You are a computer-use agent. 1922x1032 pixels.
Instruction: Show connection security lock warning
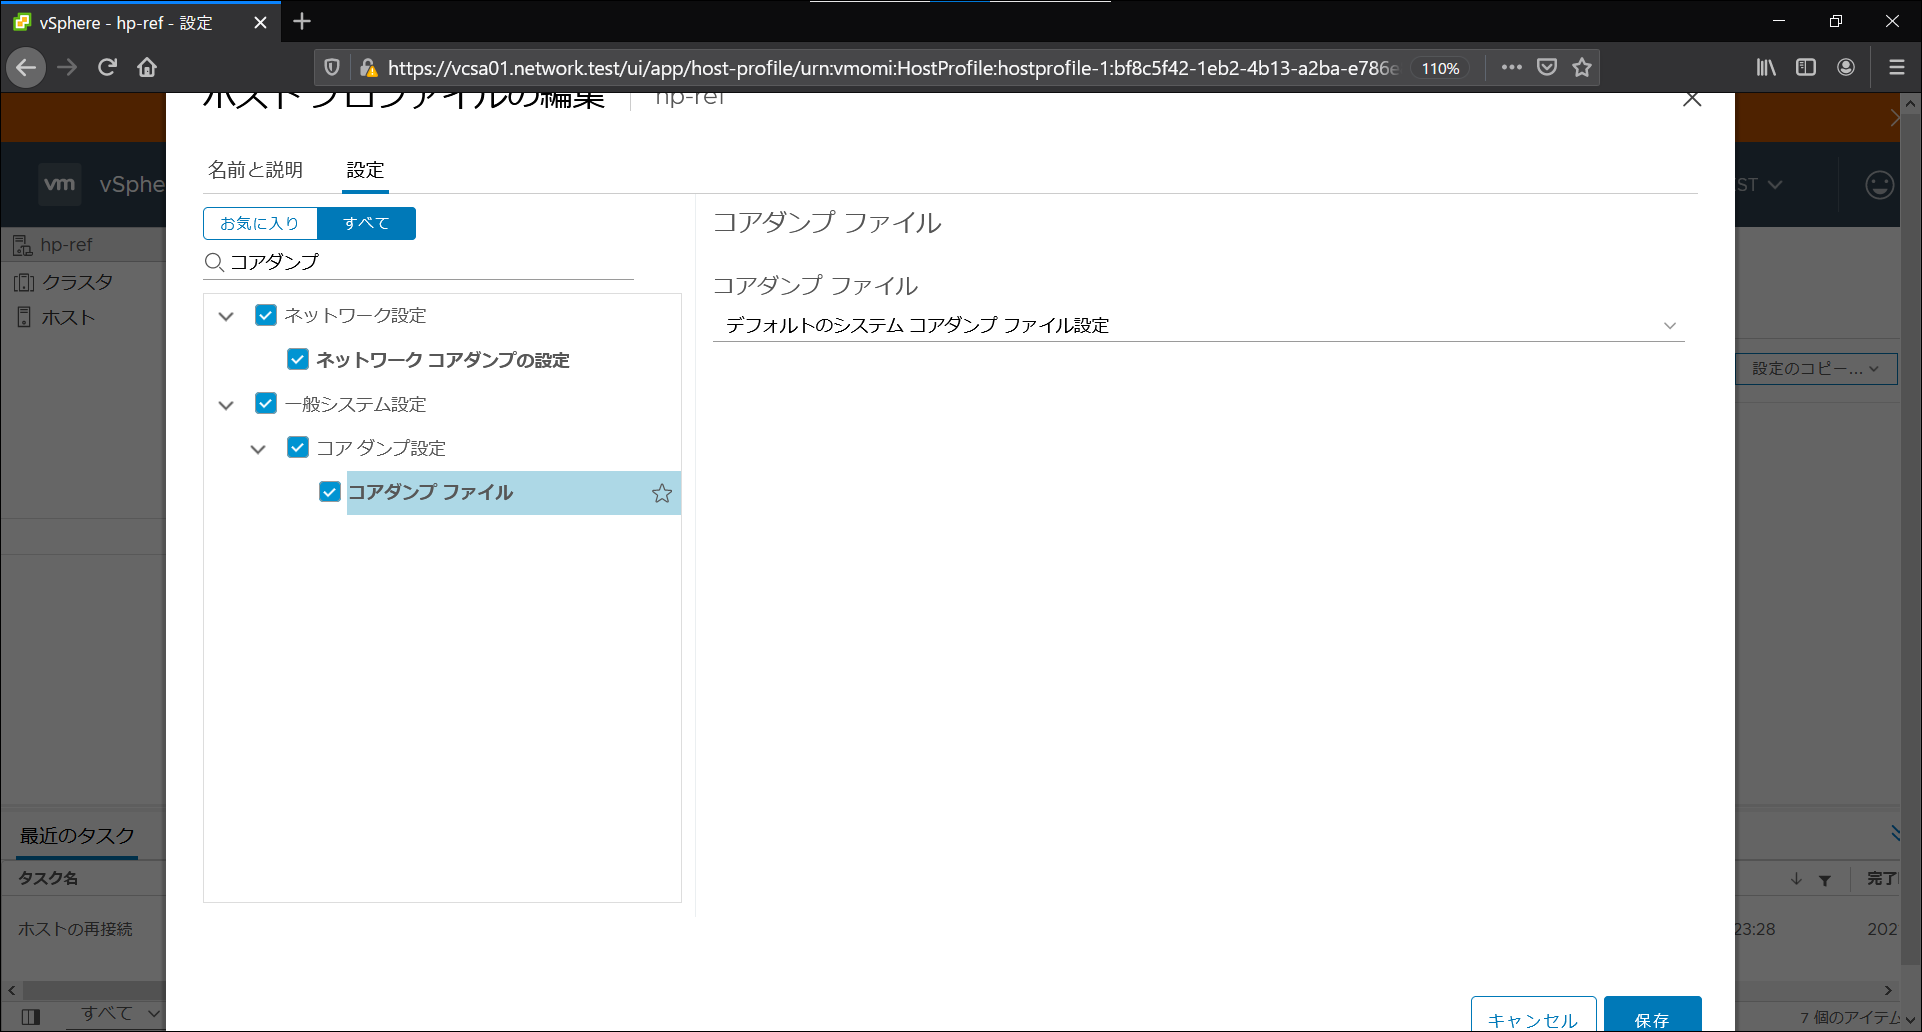click(x=368, y=67)
